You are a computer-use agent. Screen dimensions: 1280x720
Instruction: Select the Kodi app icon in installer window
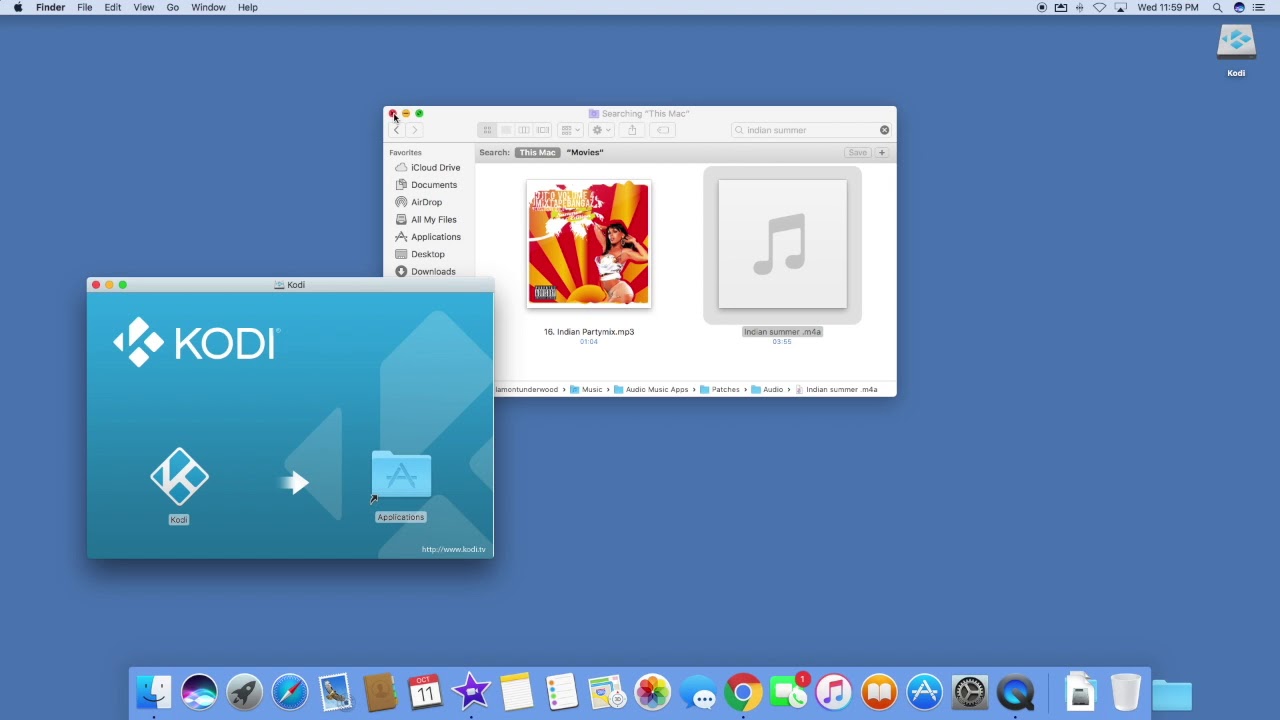(179, 477)
